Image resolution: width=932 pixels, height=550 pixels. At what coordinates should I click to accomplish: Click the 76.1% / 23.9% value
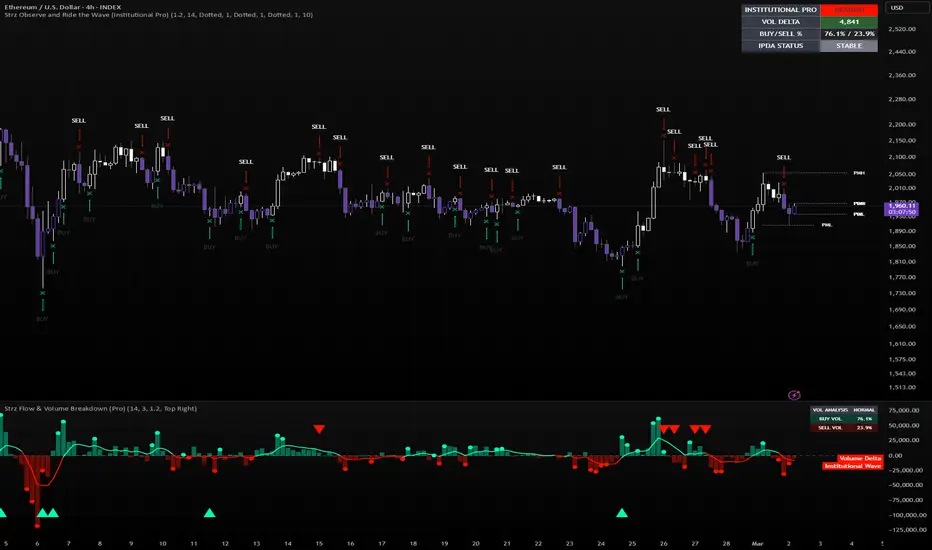(x=849, y=34)
